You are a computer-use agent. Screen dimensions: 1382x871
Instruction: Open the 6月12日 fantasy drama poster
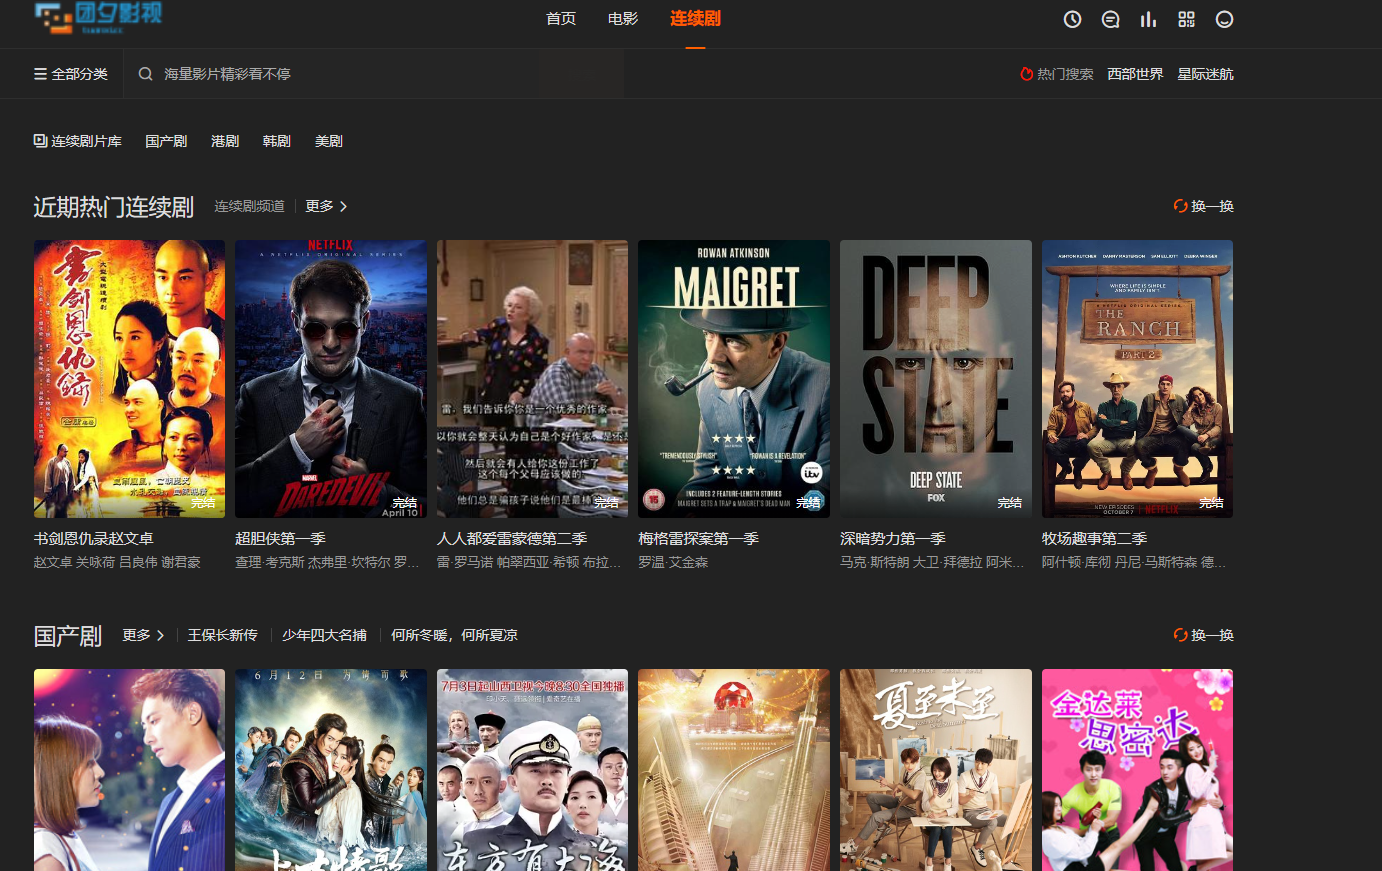point(331,770)
